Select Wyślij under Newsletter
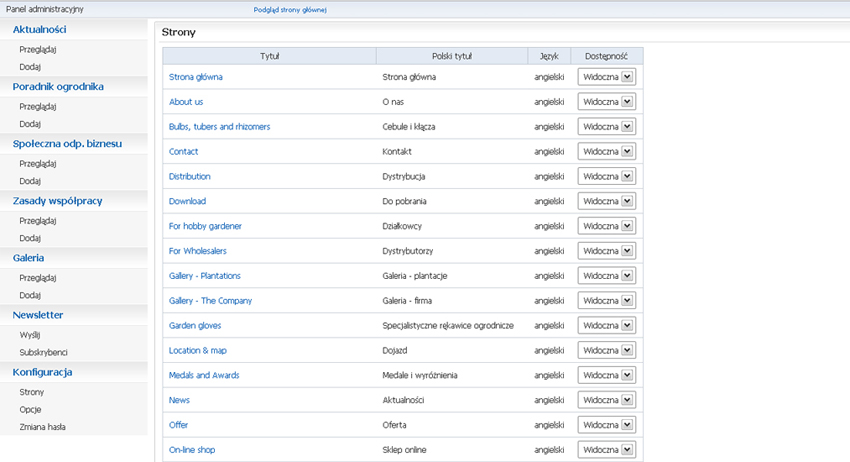Image resolution: width=850 pixels, height=462 pixels. (30, 335)
